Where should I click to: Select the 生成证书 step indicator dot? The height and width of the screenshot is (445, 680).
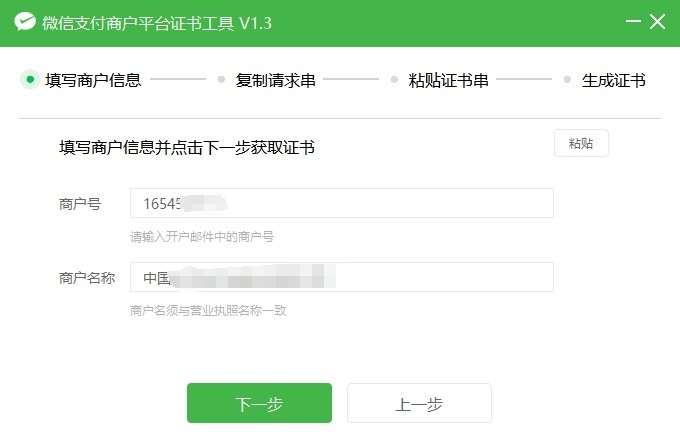coord(567,79)
